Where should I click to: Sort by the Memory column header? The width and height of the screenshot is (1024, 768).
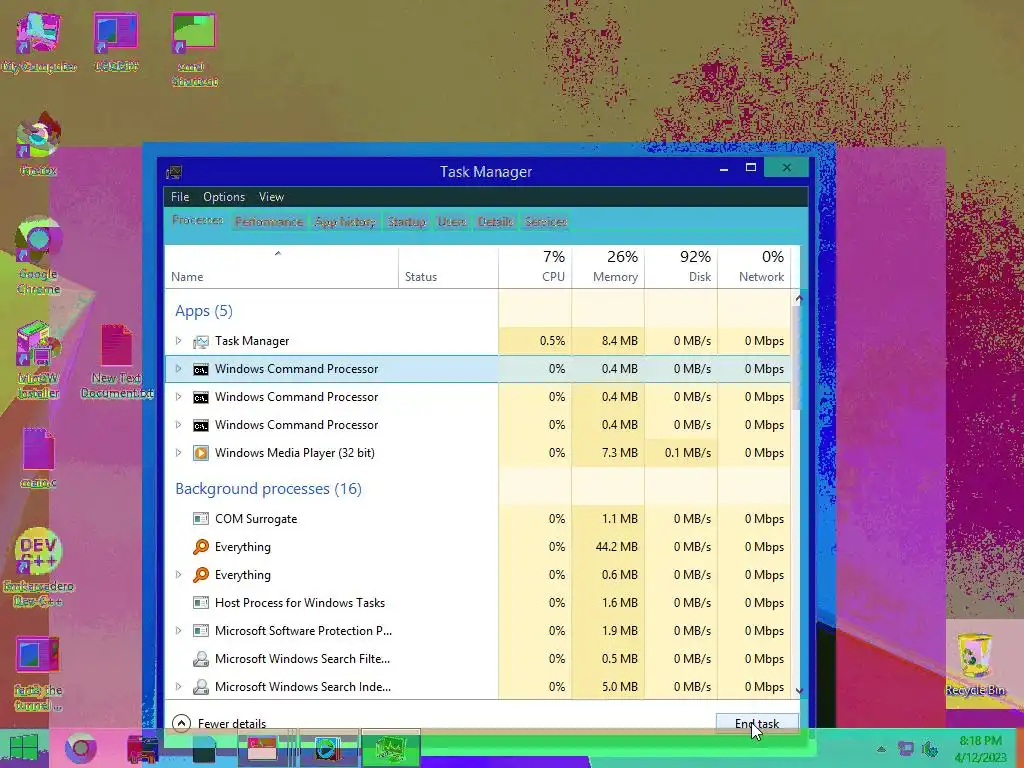coord(608,268)
